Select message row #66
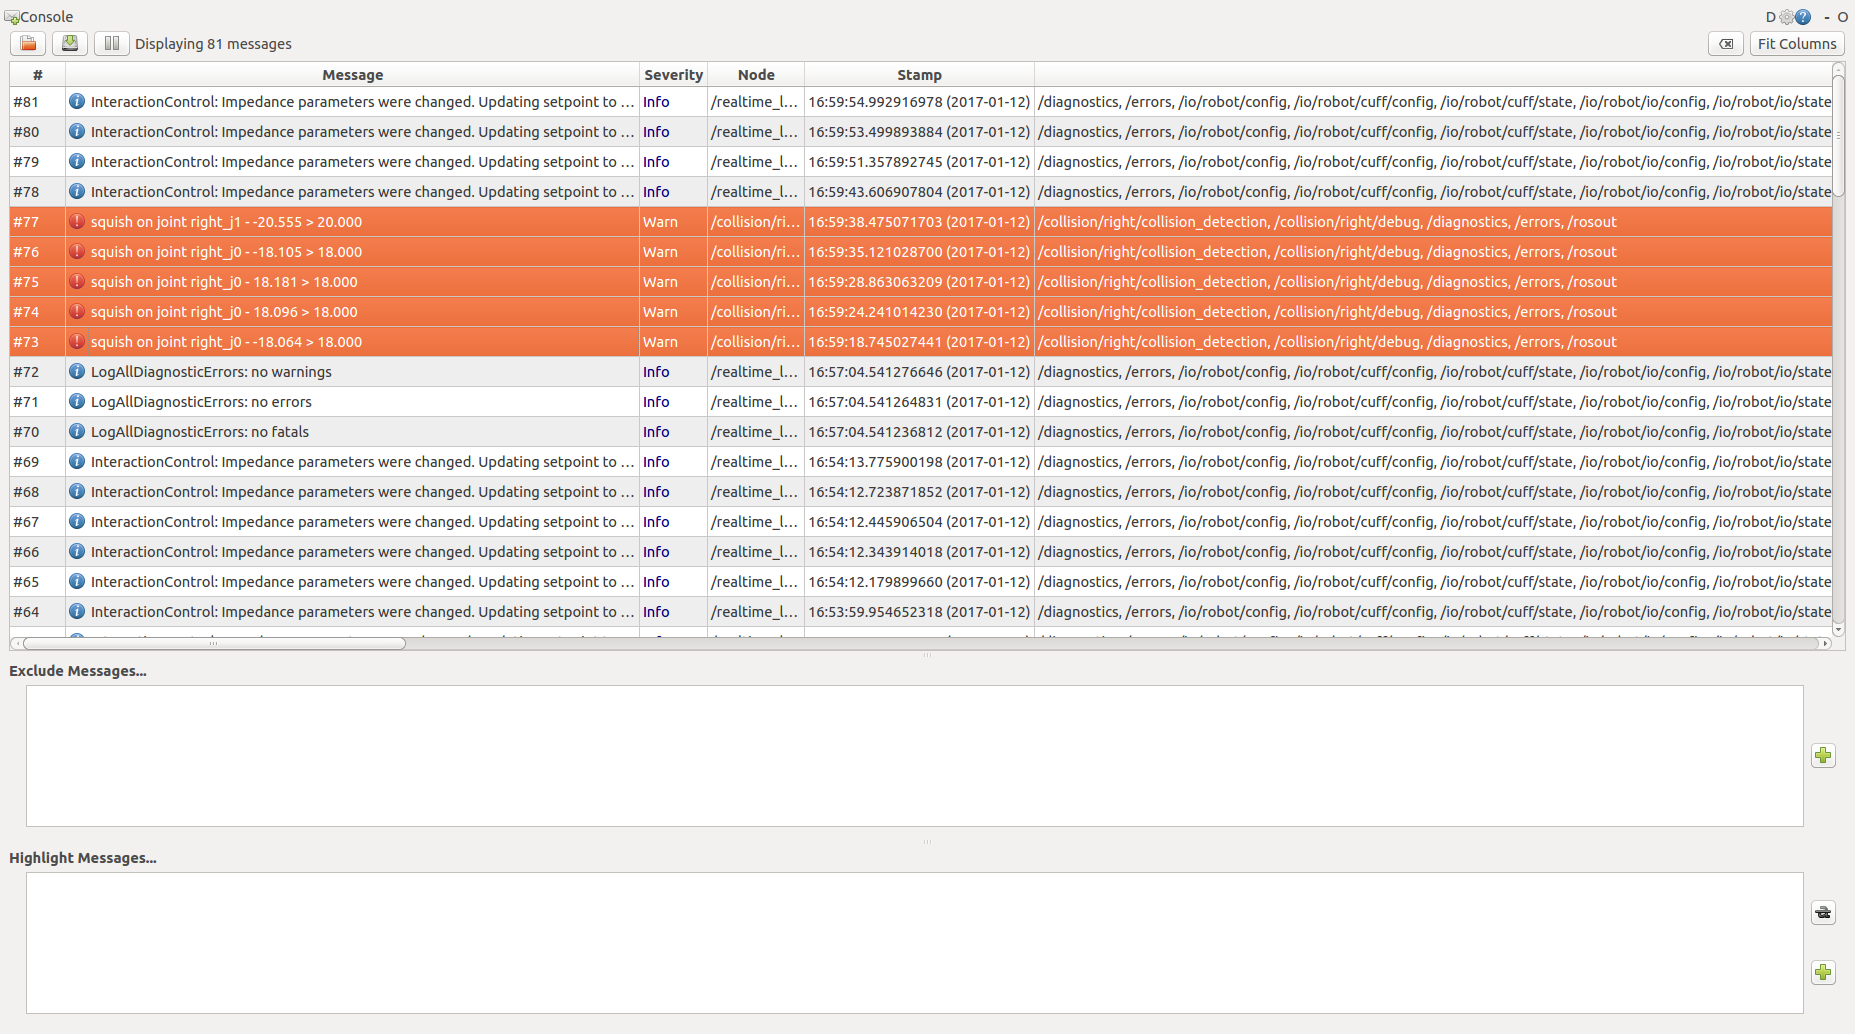The width and height of the screenshot is (1855, 1034). 920,552
